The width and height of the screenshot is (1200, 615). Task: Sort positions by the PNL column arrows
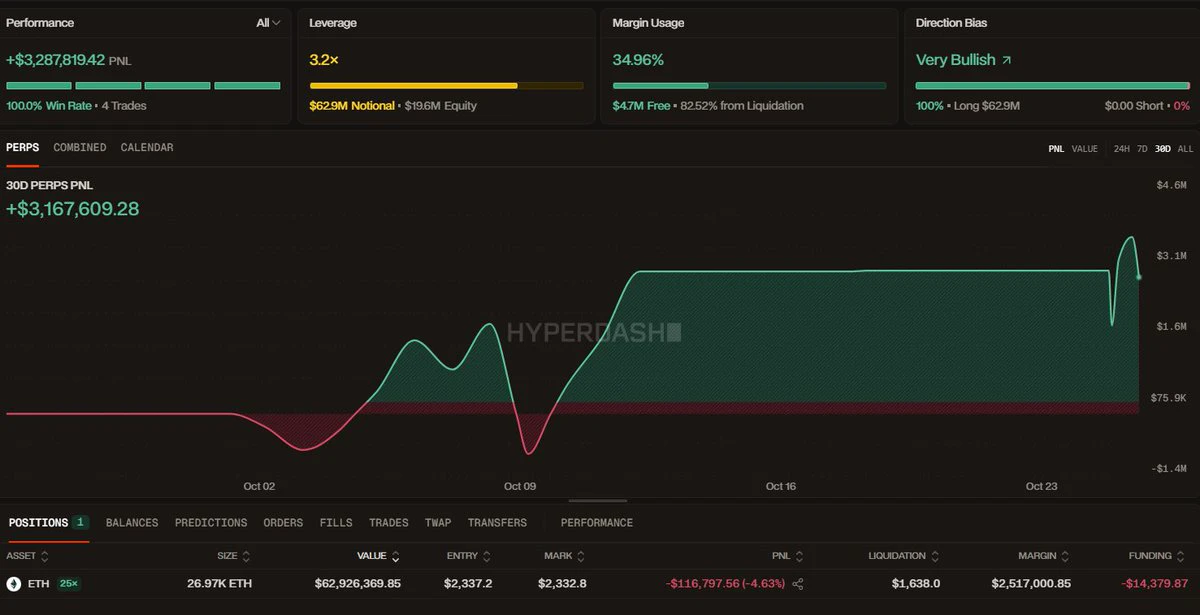[799, 556]
